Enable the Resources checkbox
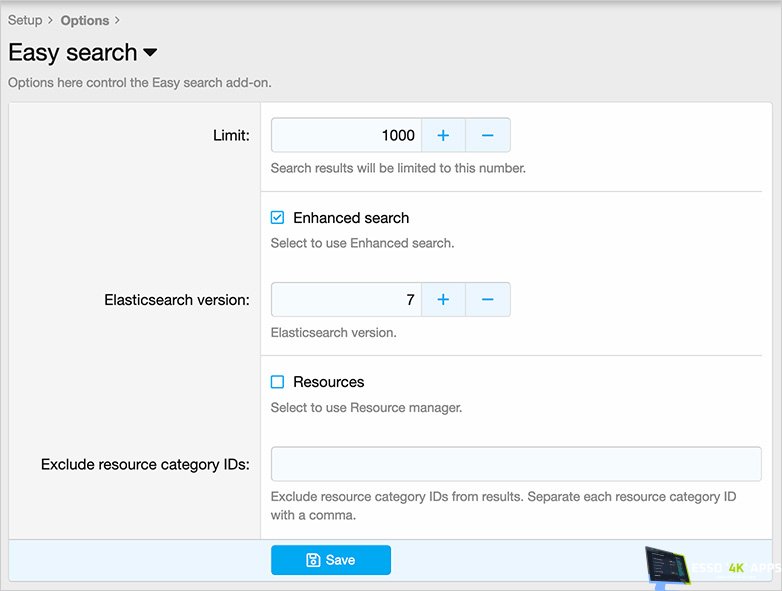 [x=277, y=382]
